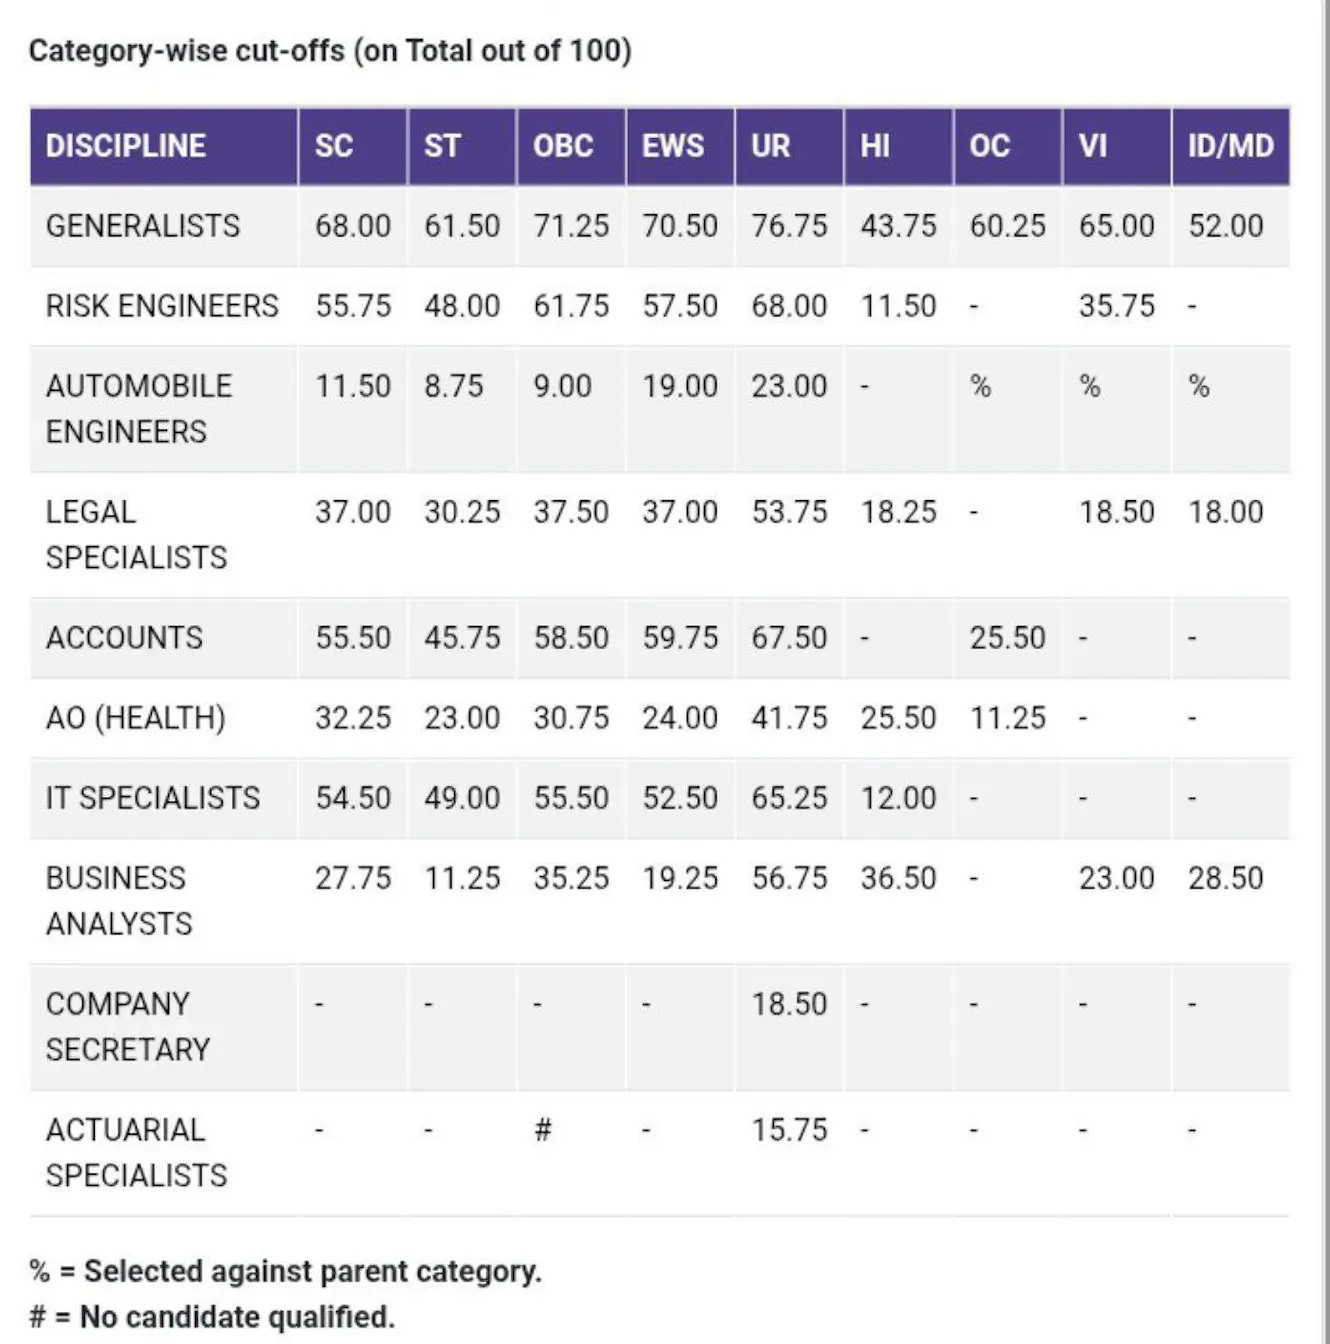Click the COMPANY SECRETARY UR cutoff 18.50
1330x1344 pixels.
[789, 1004]
